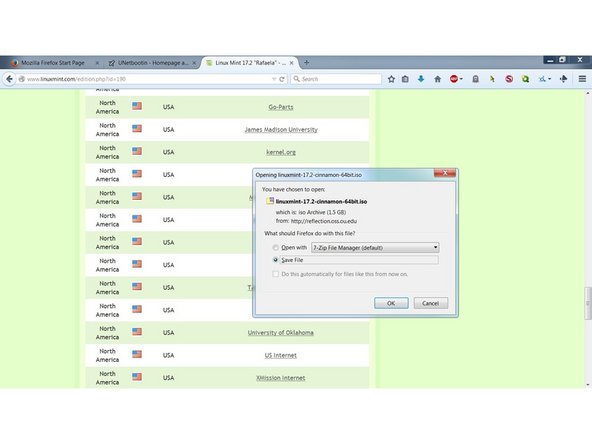This screenshot has width=592, height=444.
Task: Click the scrollbar up arrow
Action: (588, 92)
